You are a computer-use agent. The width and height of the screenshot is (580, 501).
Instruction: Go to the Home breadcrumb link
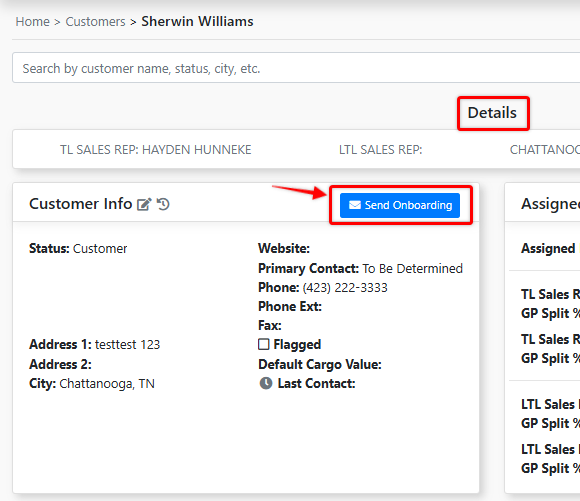(x=33, y=22)
